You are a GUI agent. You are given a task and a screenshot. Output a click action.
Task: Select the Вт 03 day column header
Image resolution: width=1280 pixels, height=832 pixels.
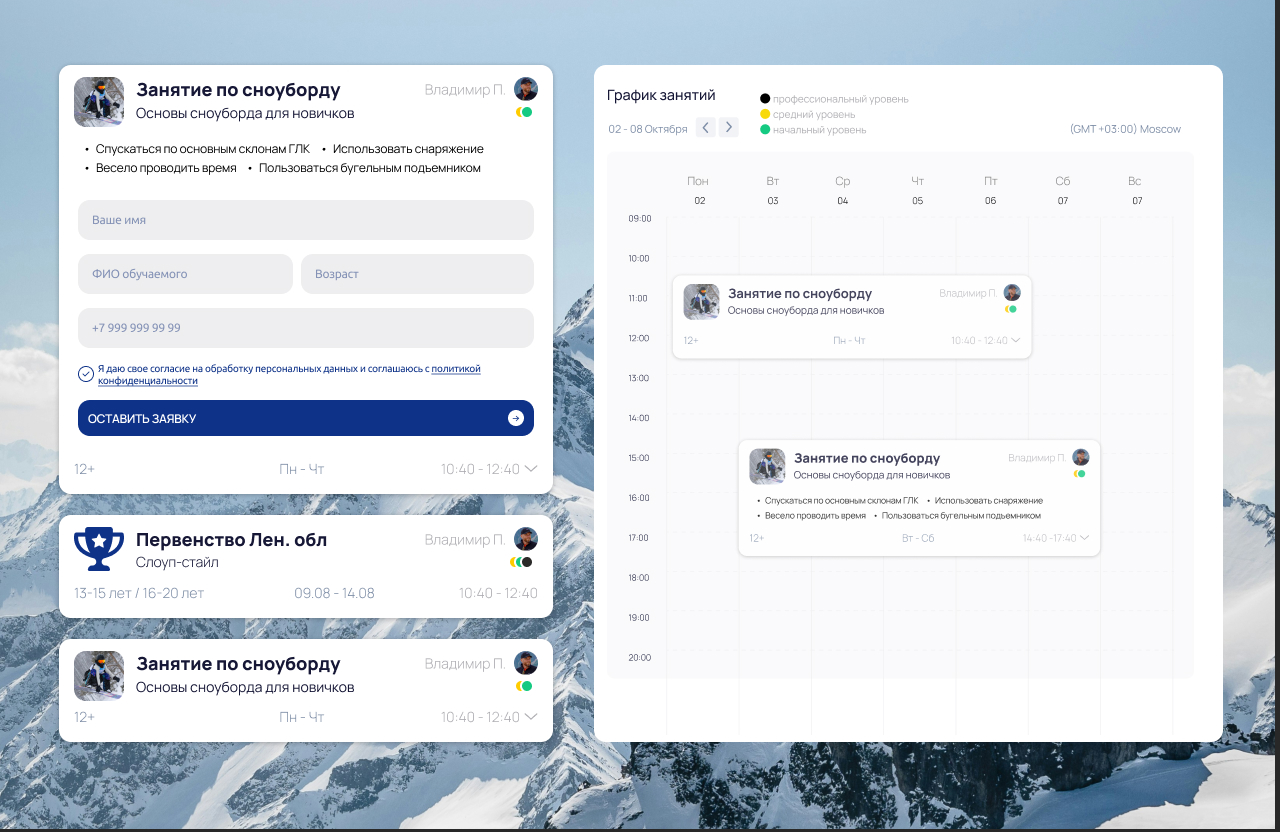click(773, 190)
